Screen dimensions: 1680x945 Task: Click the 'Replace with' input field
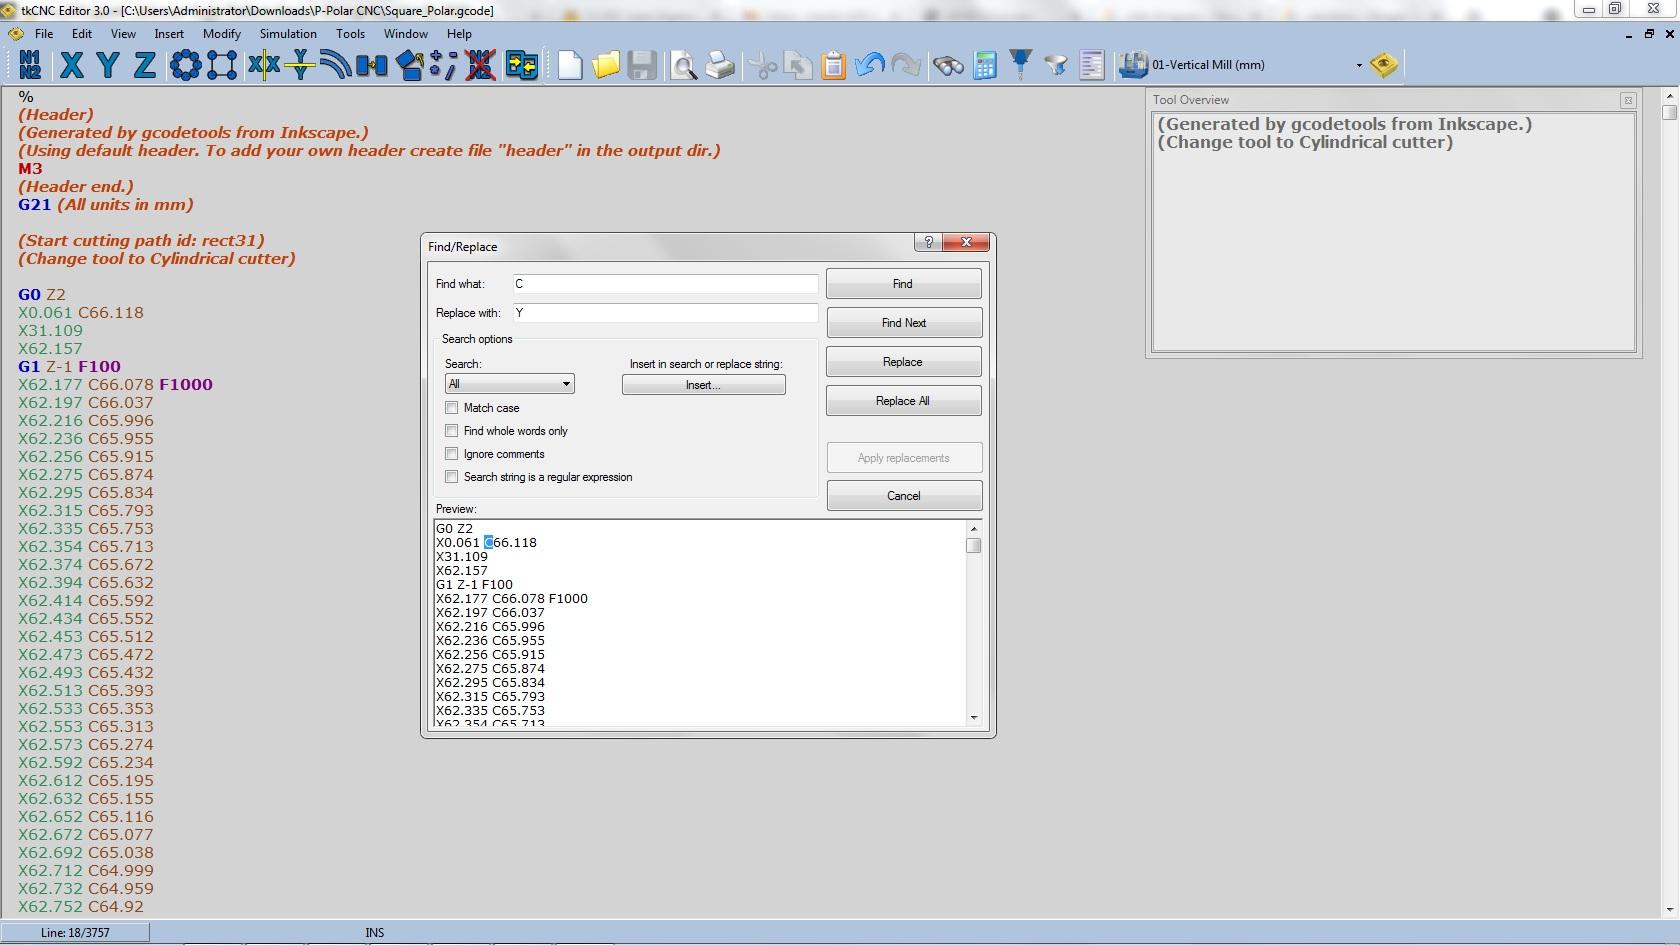point(665,313)
